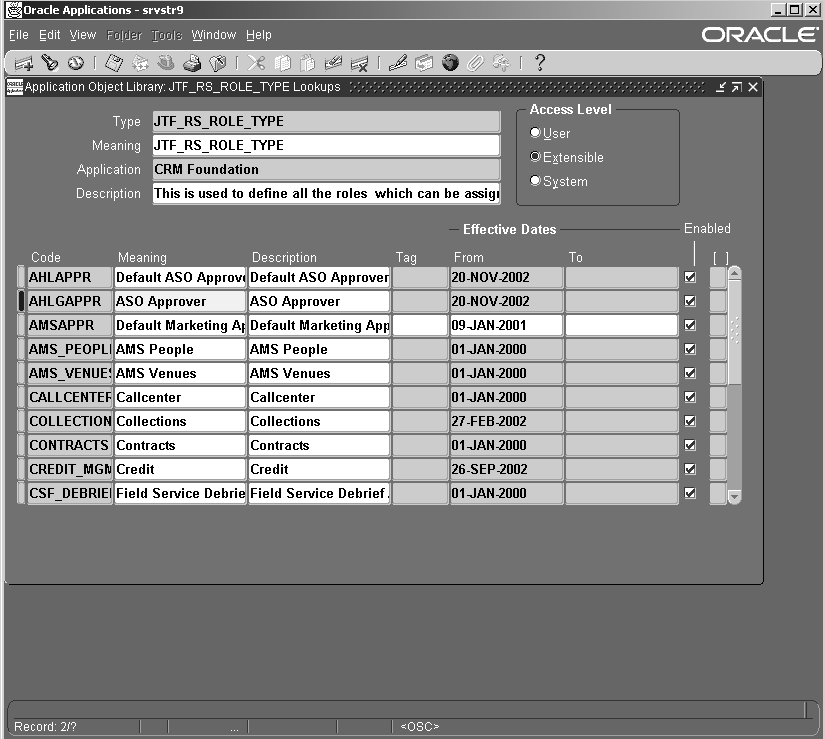Clear the record with eraser icon
The width and height of the screenshot is (825, 739).
tap(334, 63)
